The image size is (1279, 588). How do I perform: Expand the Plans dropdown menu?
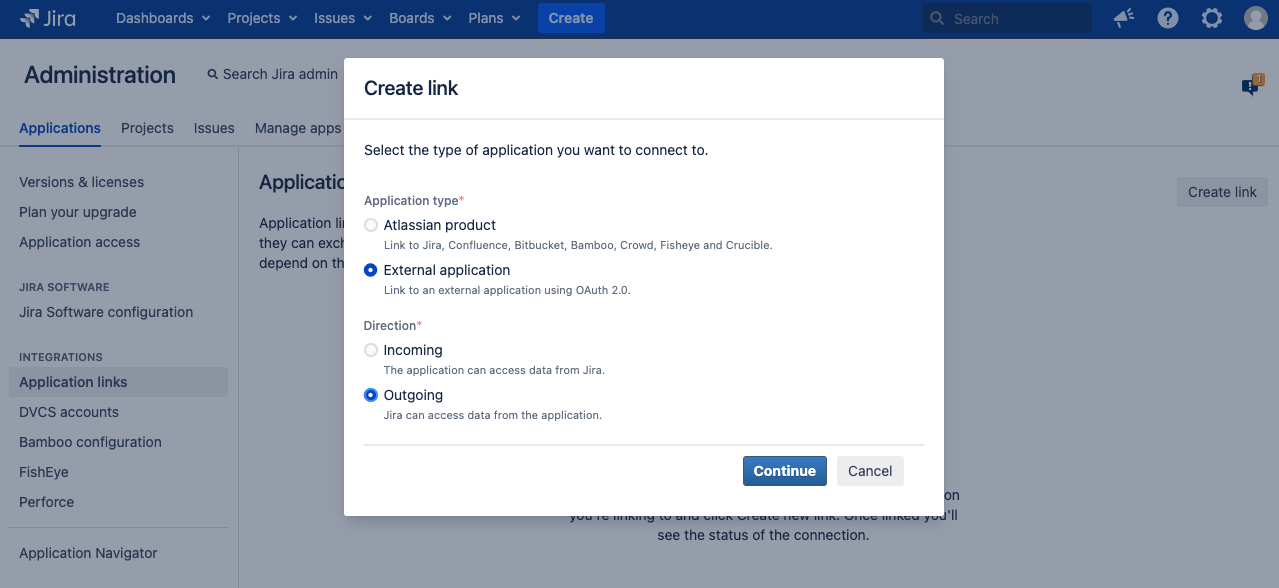pyautogui.click(x=494, y=18)
